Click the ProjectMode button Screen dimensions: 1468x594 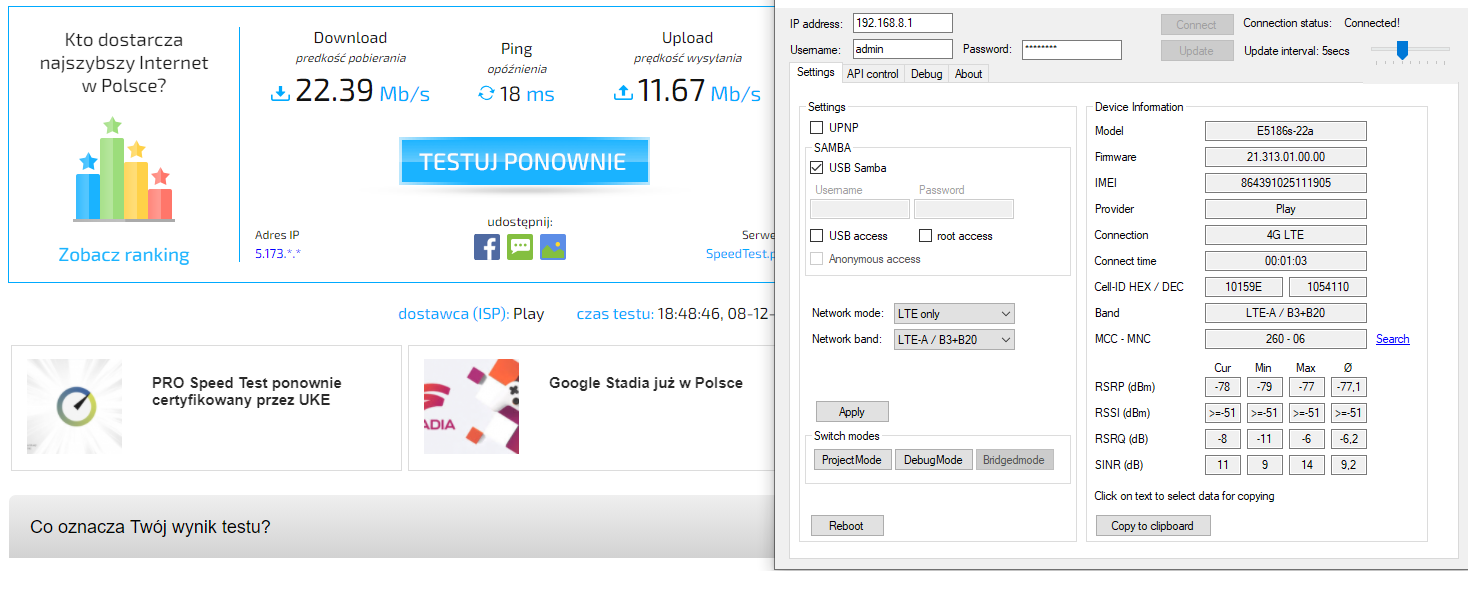851,460
